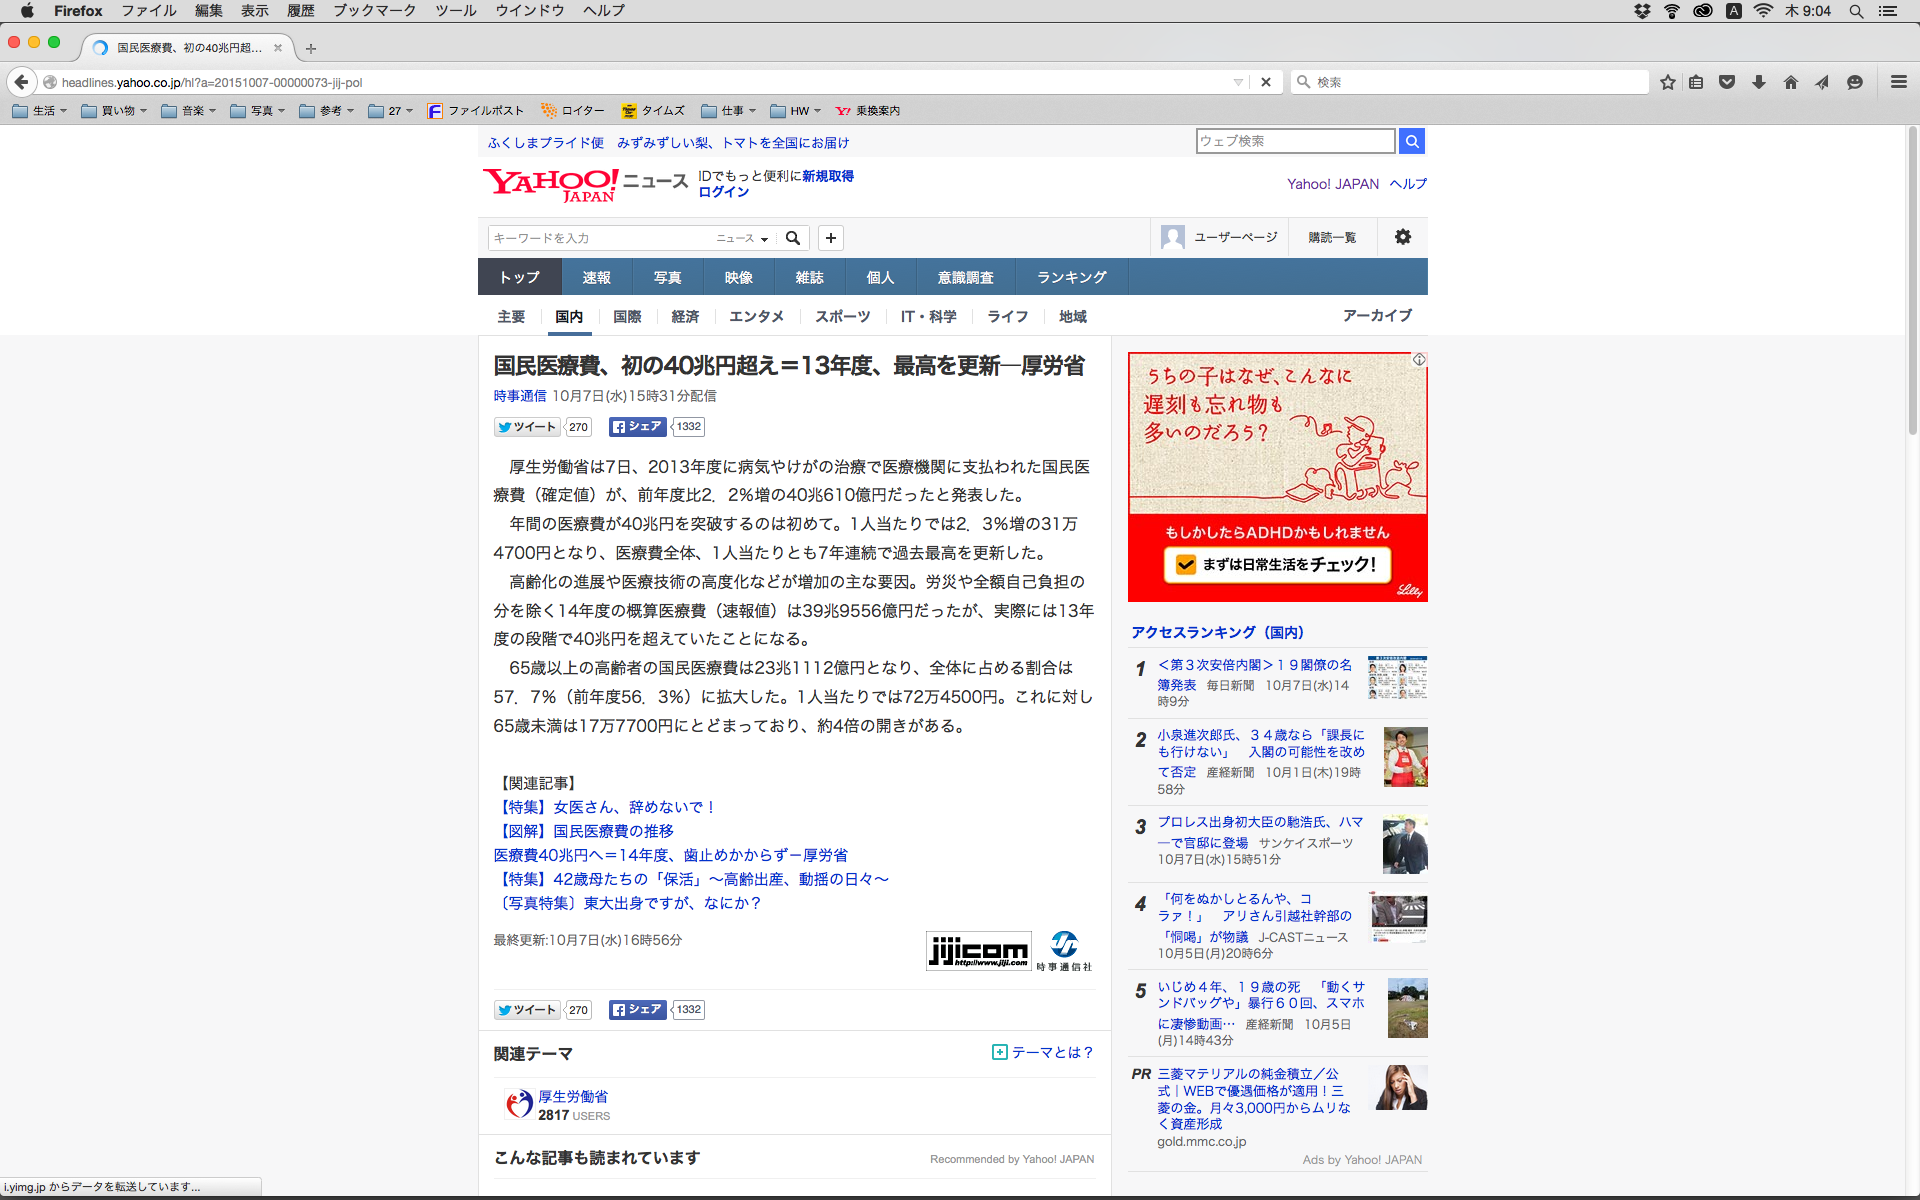
Task: Open the URL bar history dropdown arrow
Action: pos(1238,82)
